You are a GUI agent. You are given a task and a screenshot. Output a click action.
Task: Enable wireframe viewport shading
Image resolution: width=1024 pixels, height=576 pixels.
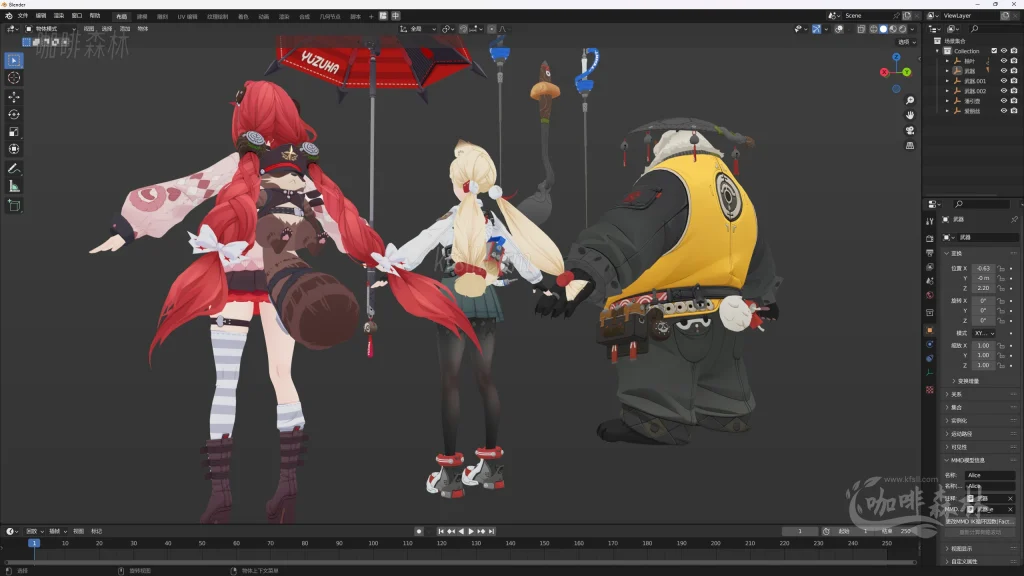(874, 29)
